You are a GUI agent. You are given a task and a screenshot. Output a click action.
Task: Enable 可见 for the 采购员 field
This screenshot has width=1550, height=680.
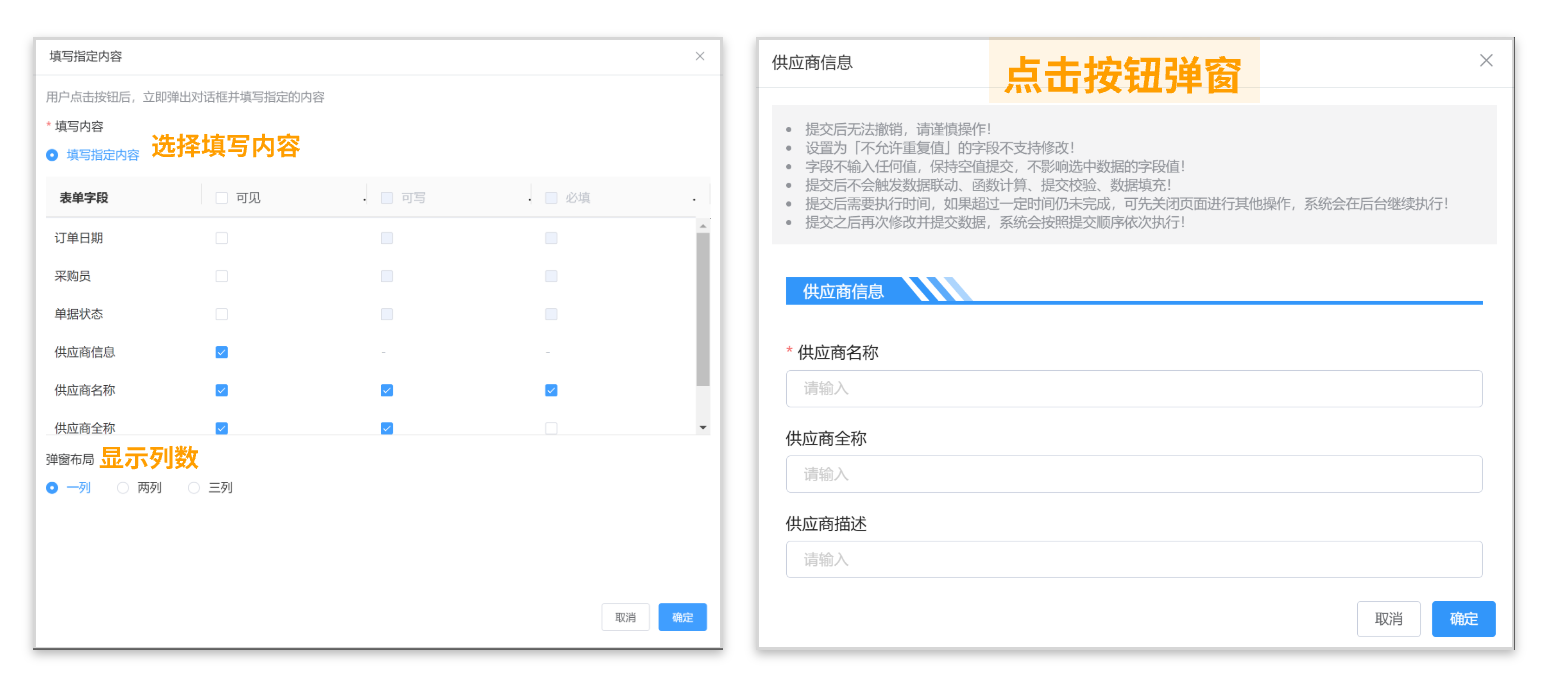[x=221, y=276]
